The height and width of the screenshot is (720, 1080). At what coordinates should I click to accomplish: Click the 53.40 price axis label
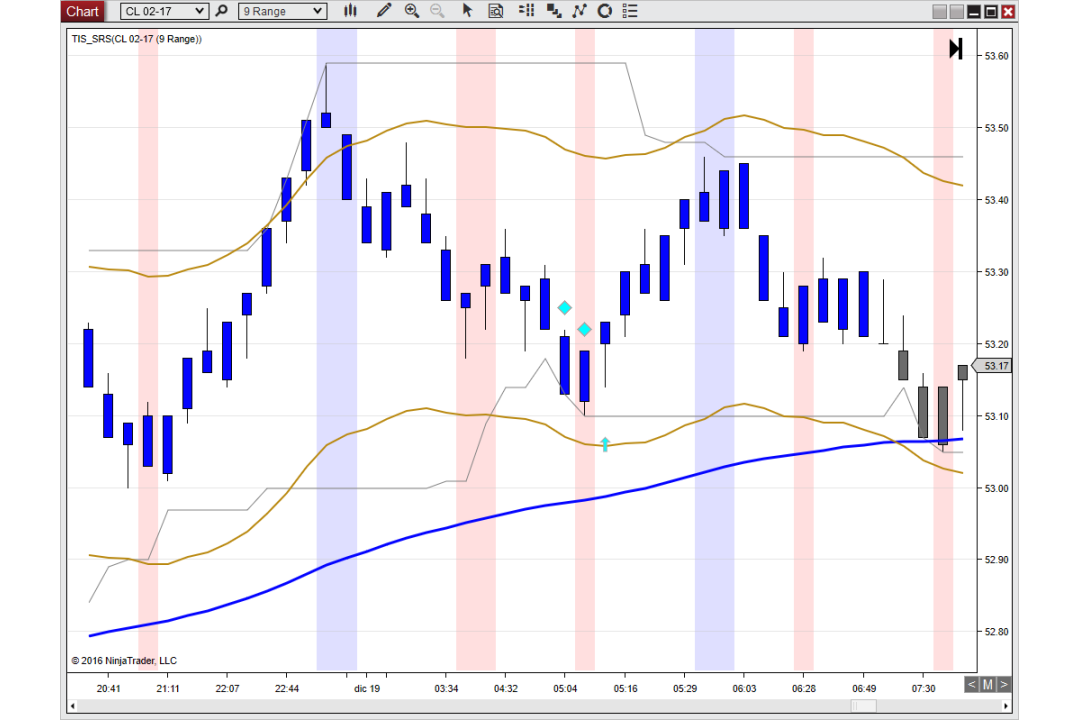click(x=996, y=200)
